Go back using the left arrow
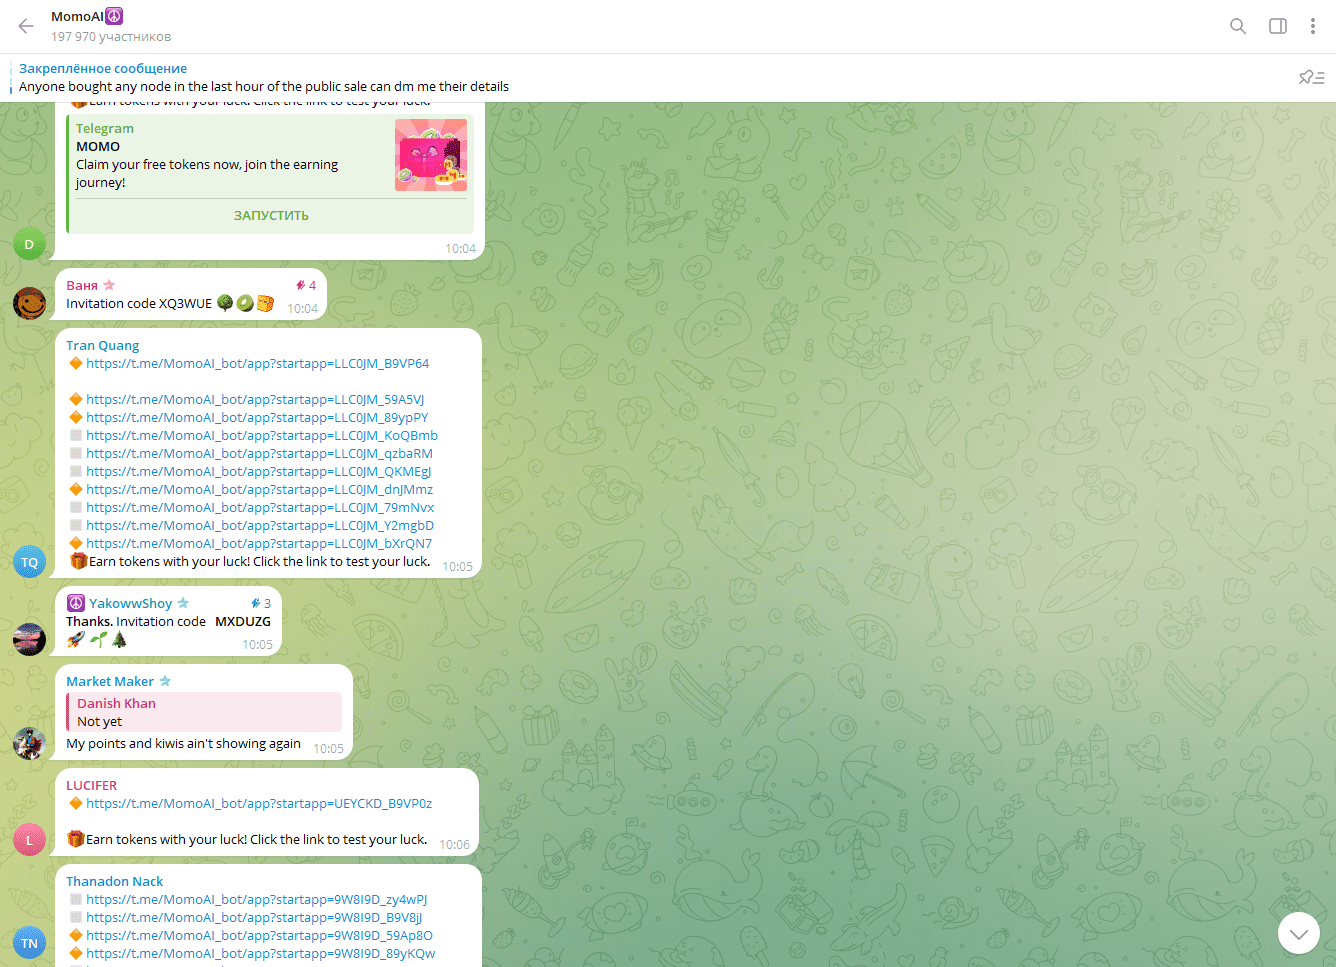The height and width of the screenshot is (967, 1336). [x=26, y=26]
